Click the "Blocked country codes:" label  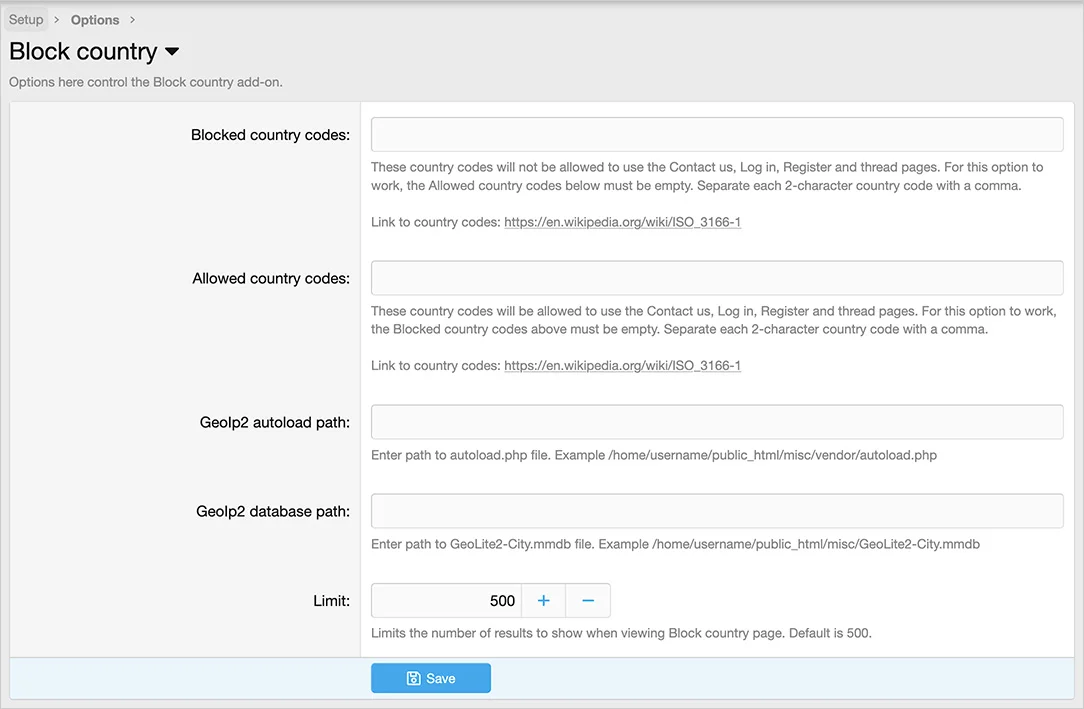[x=270, y=135]
